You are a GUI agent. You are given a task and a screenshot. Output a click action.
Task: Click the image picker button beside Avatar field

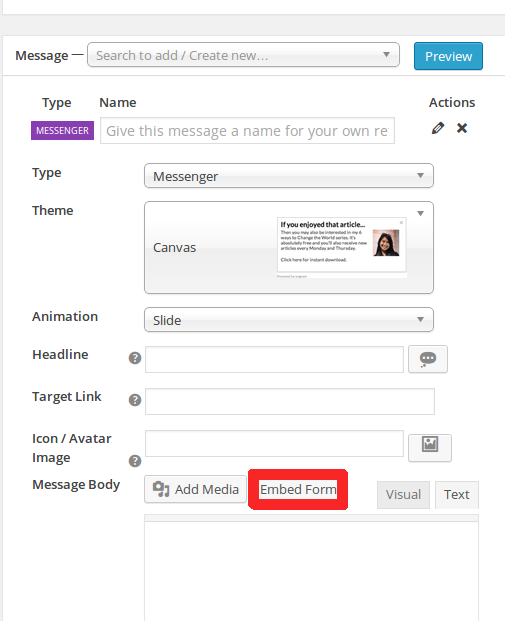[430, 448]
